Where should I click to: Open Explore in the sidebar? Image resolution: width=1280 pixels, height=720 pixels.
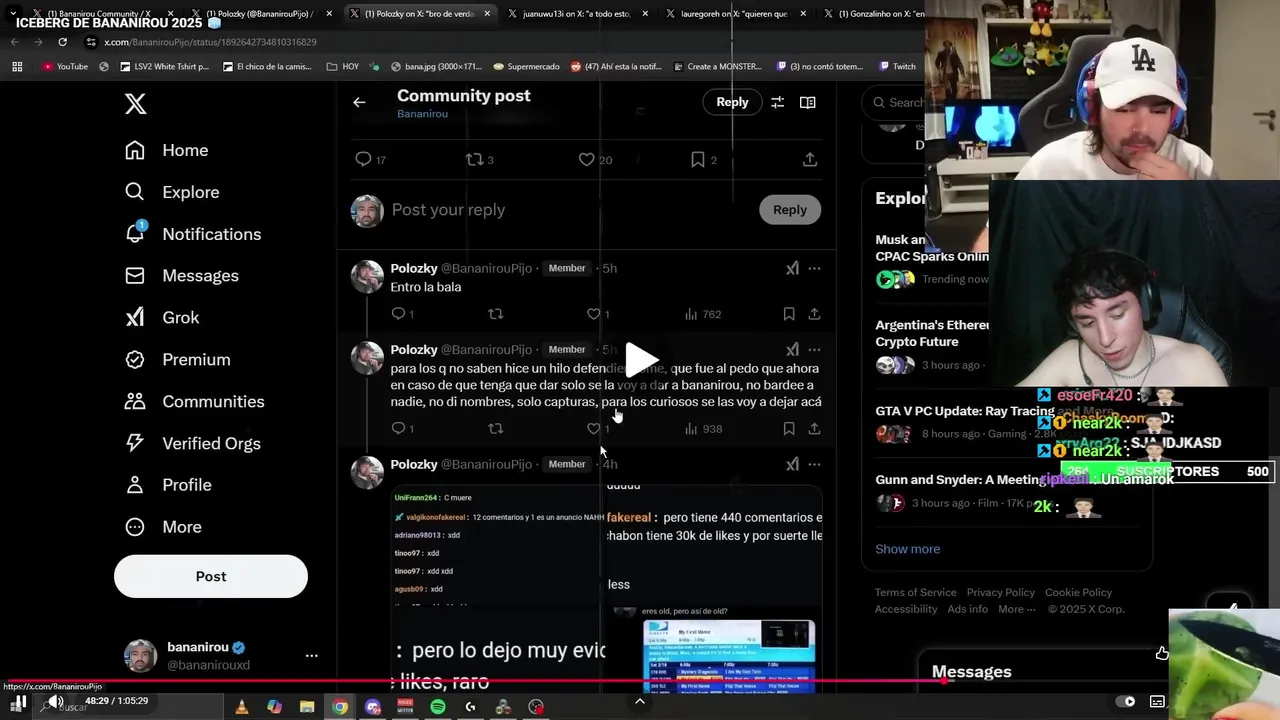pos(171,192)
